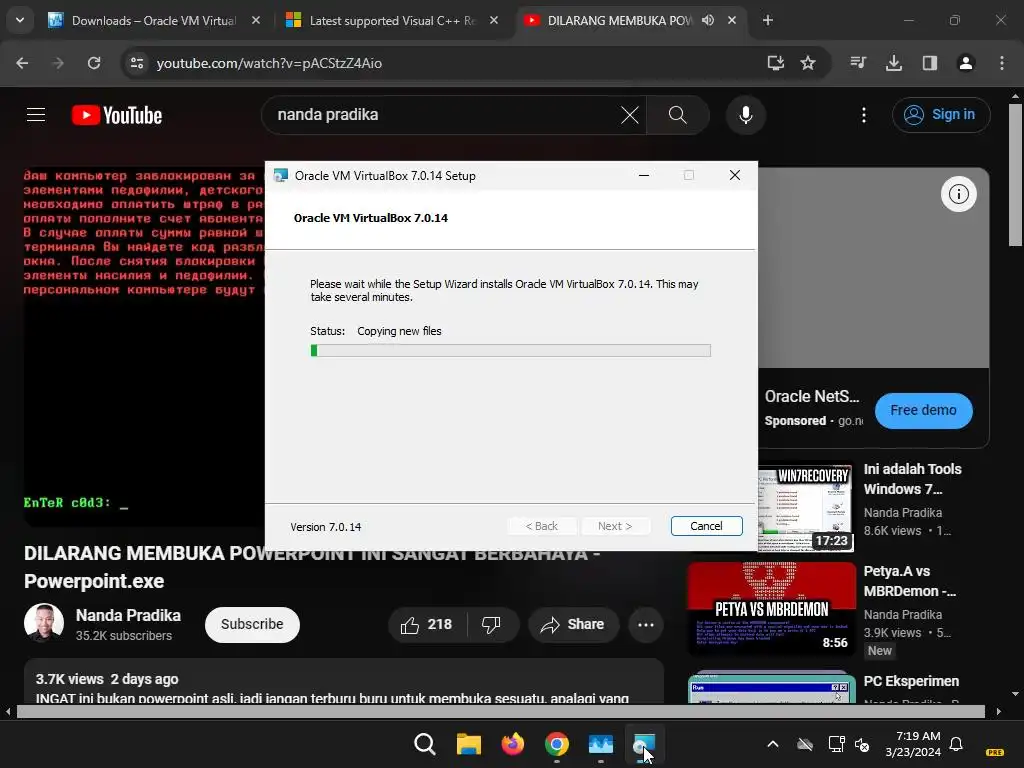Switch to the Downloads – Oracle VM VirtualBox tab

click(153, 20)
